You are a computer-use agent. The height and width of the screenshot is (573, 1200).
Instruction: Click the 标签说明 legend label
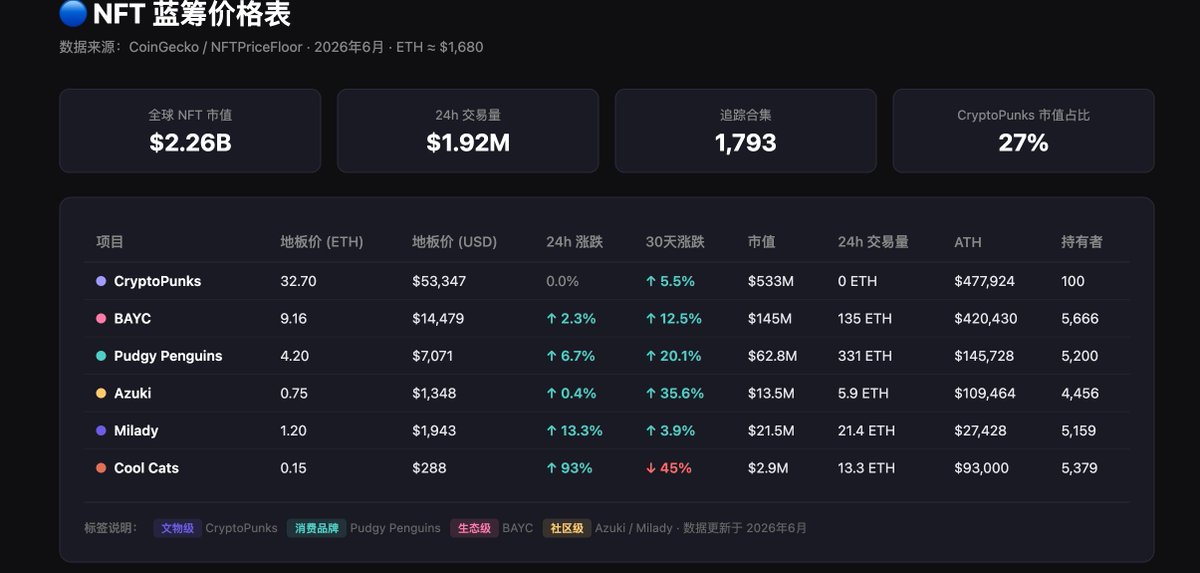[x=111, y=528]
